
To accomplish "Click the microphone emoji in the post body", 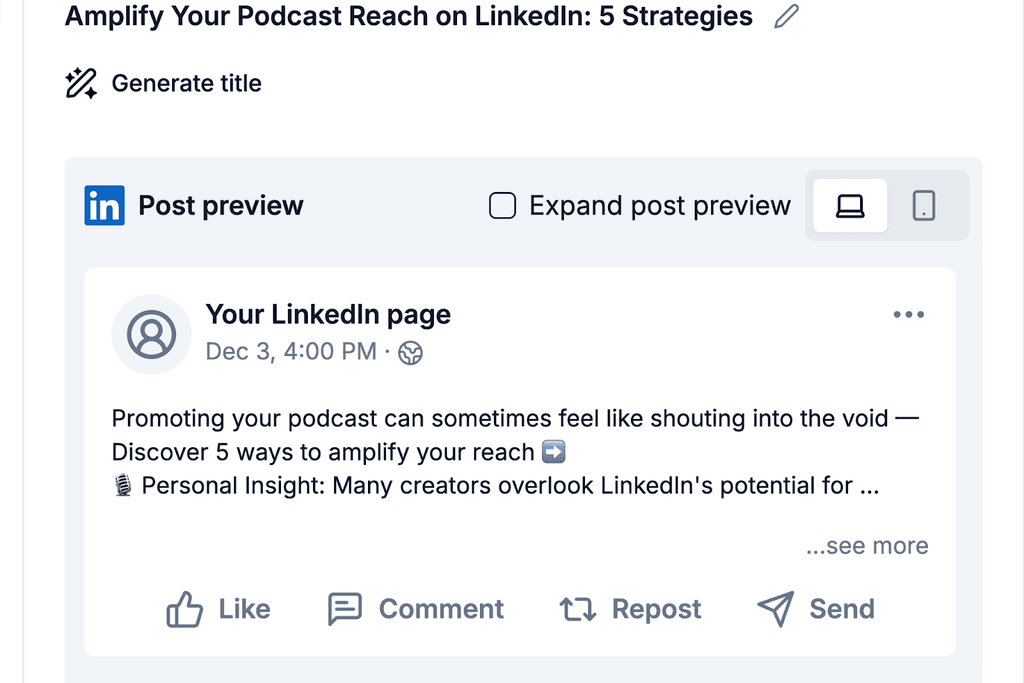I will (x=124, y=485).
